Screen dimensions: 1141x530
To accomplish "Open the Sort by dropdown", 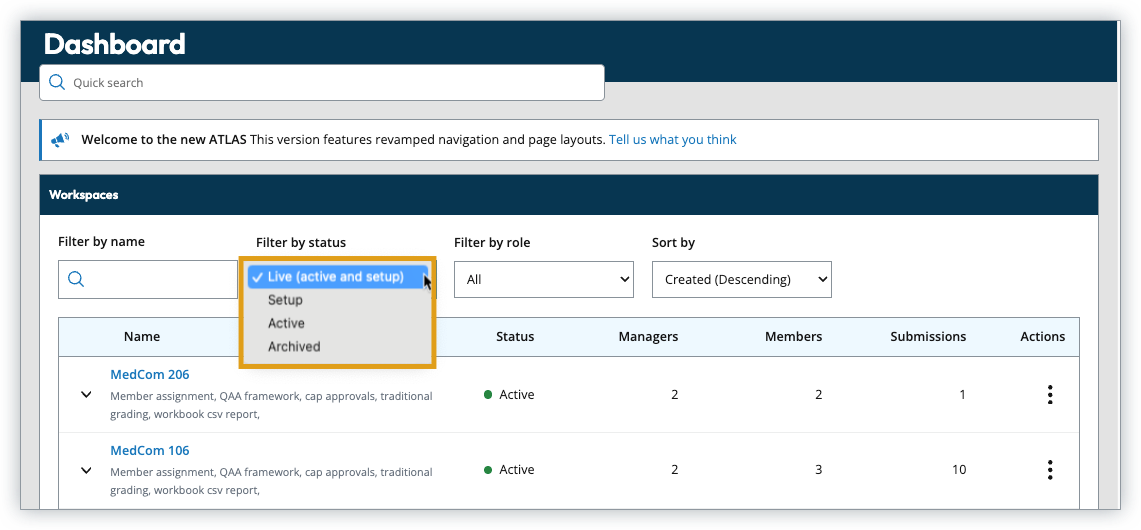I will click(741, 280).
